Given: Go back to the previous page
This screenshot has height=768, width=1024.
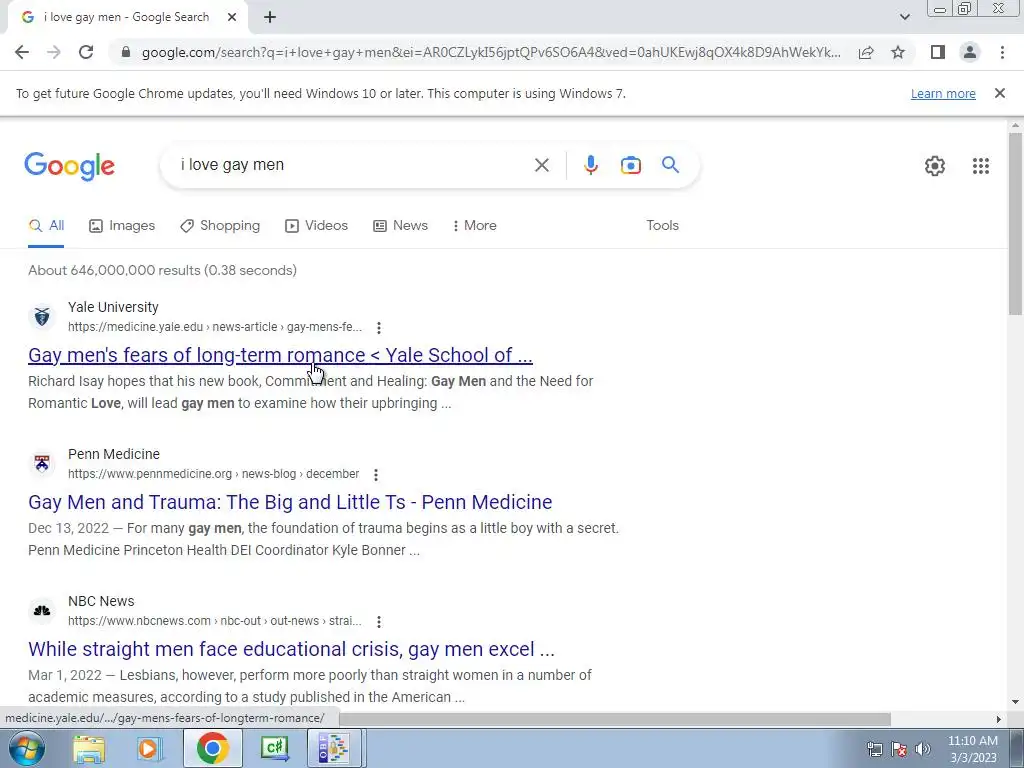Looking at the screenshot, I should 22,52.
